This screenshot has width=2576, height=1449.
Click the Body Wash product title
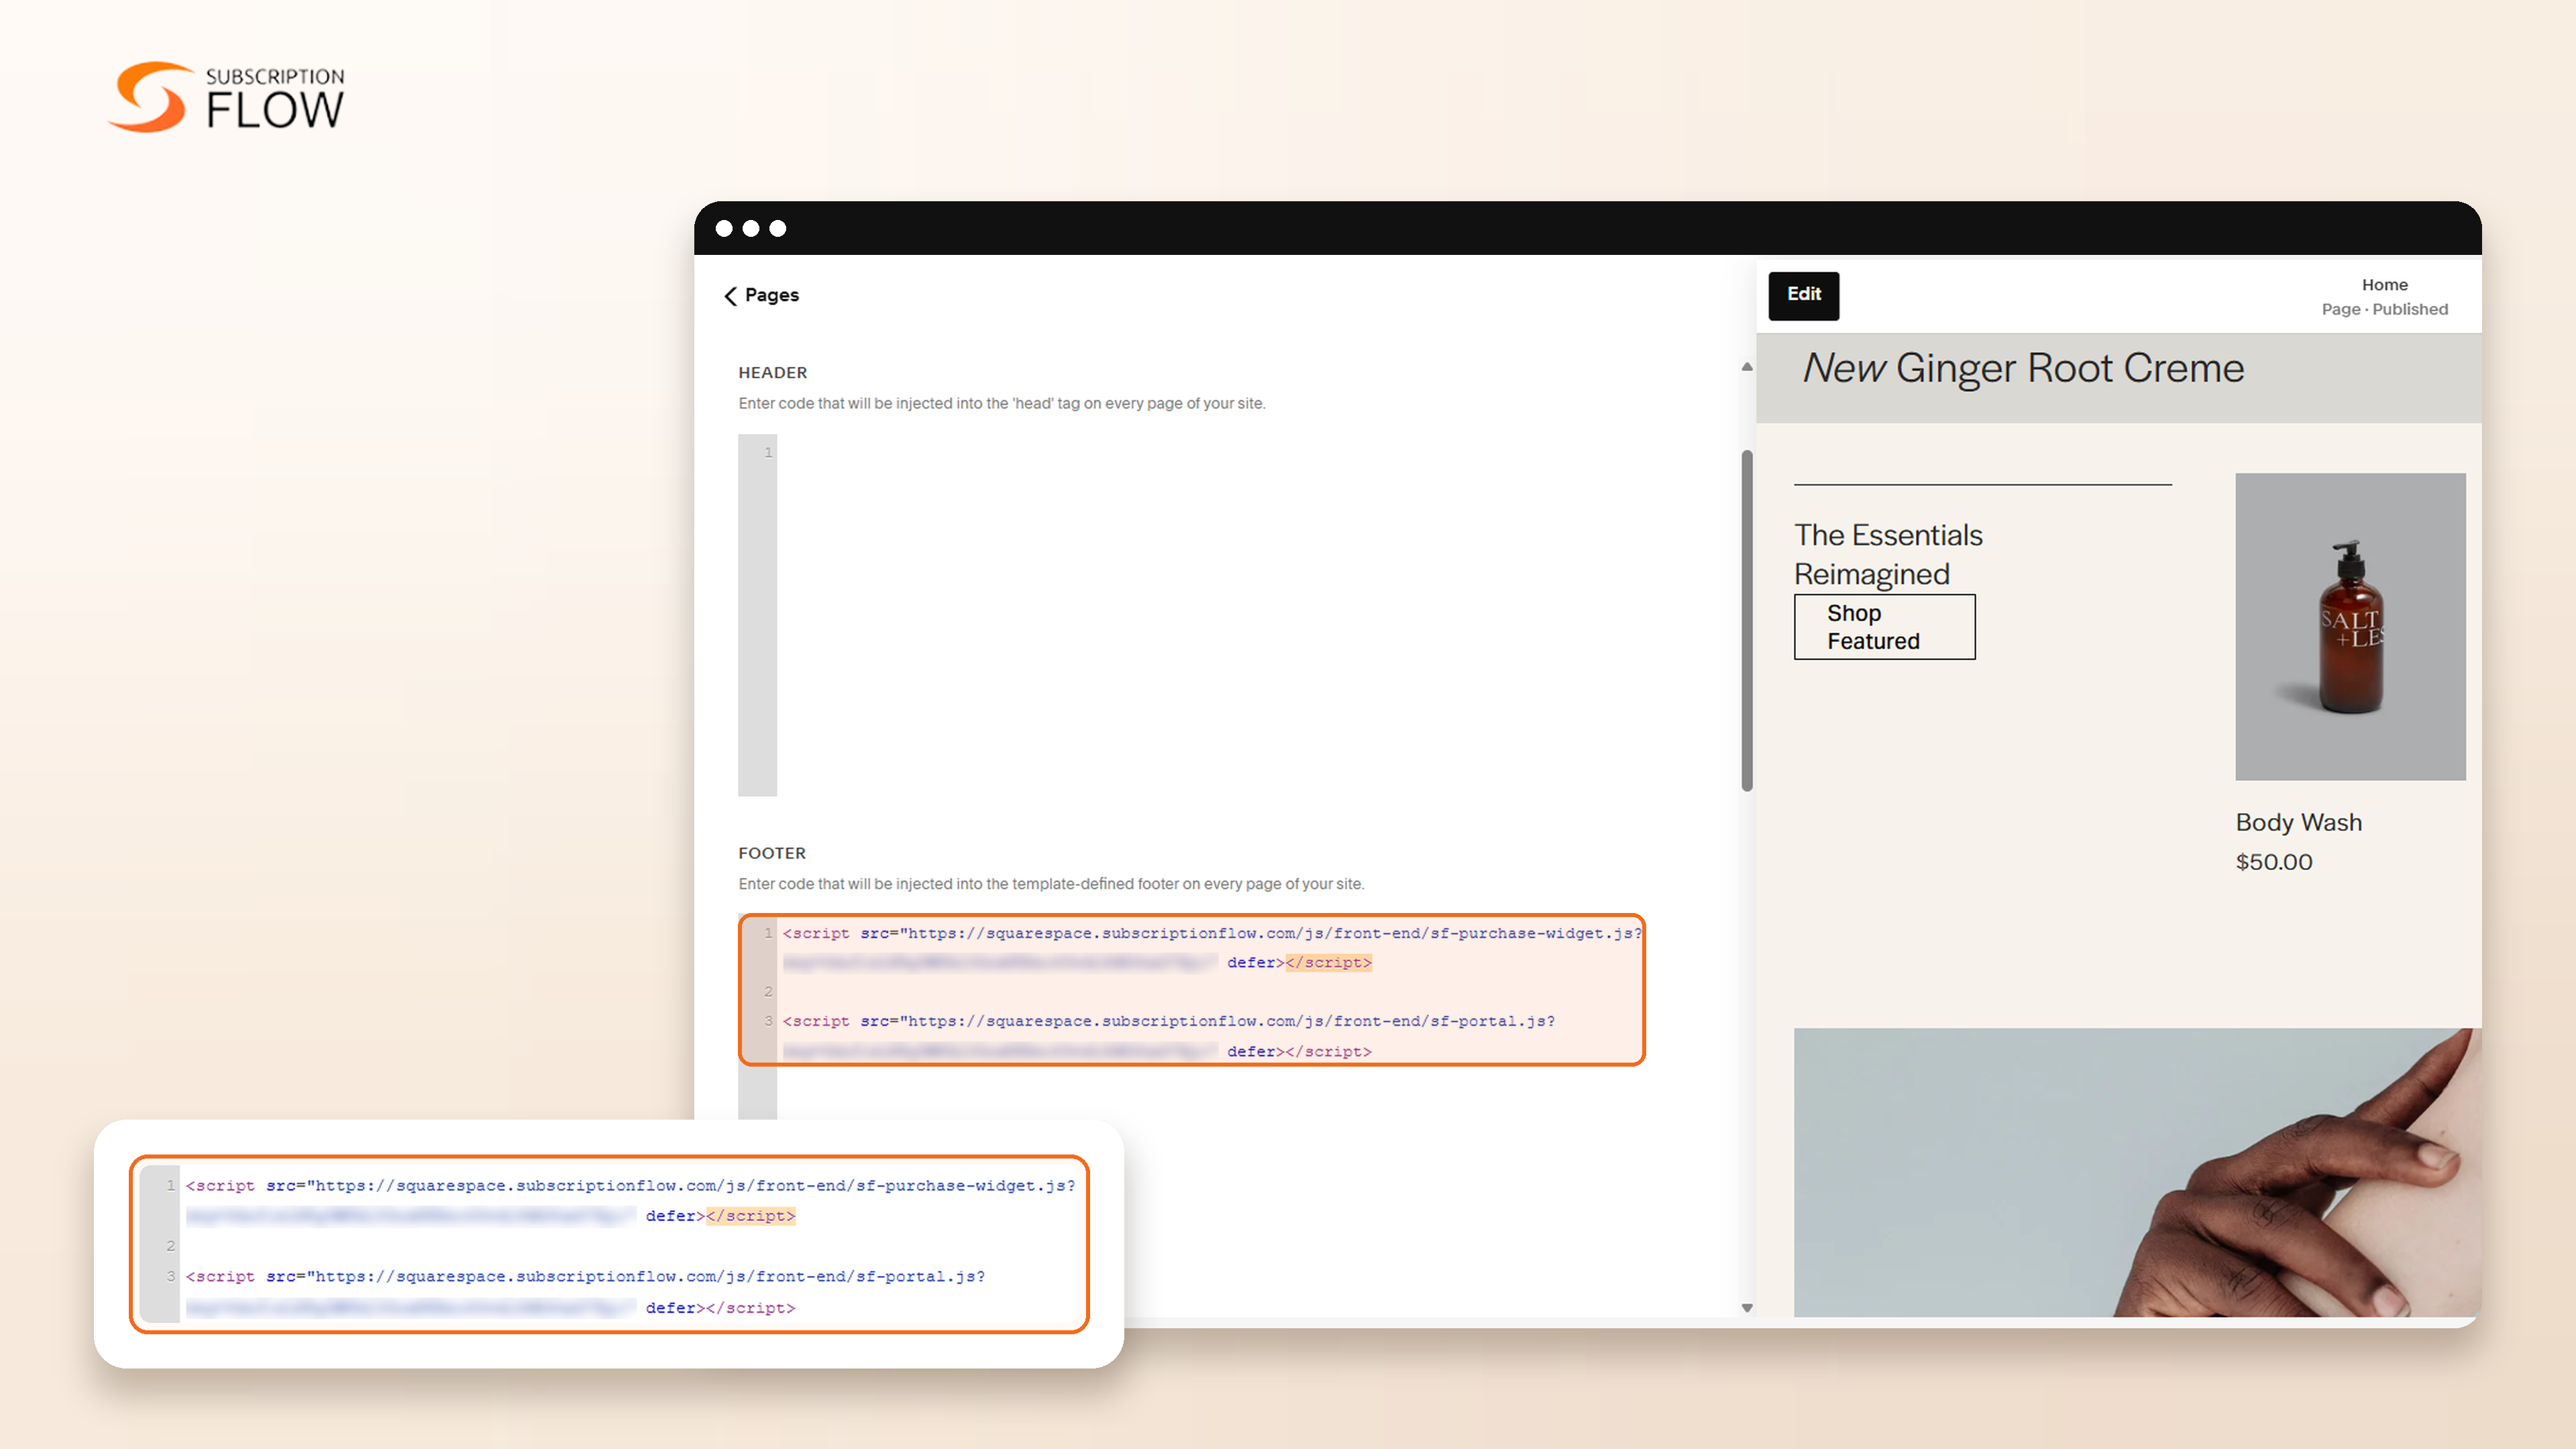(x=2298, y=822)
